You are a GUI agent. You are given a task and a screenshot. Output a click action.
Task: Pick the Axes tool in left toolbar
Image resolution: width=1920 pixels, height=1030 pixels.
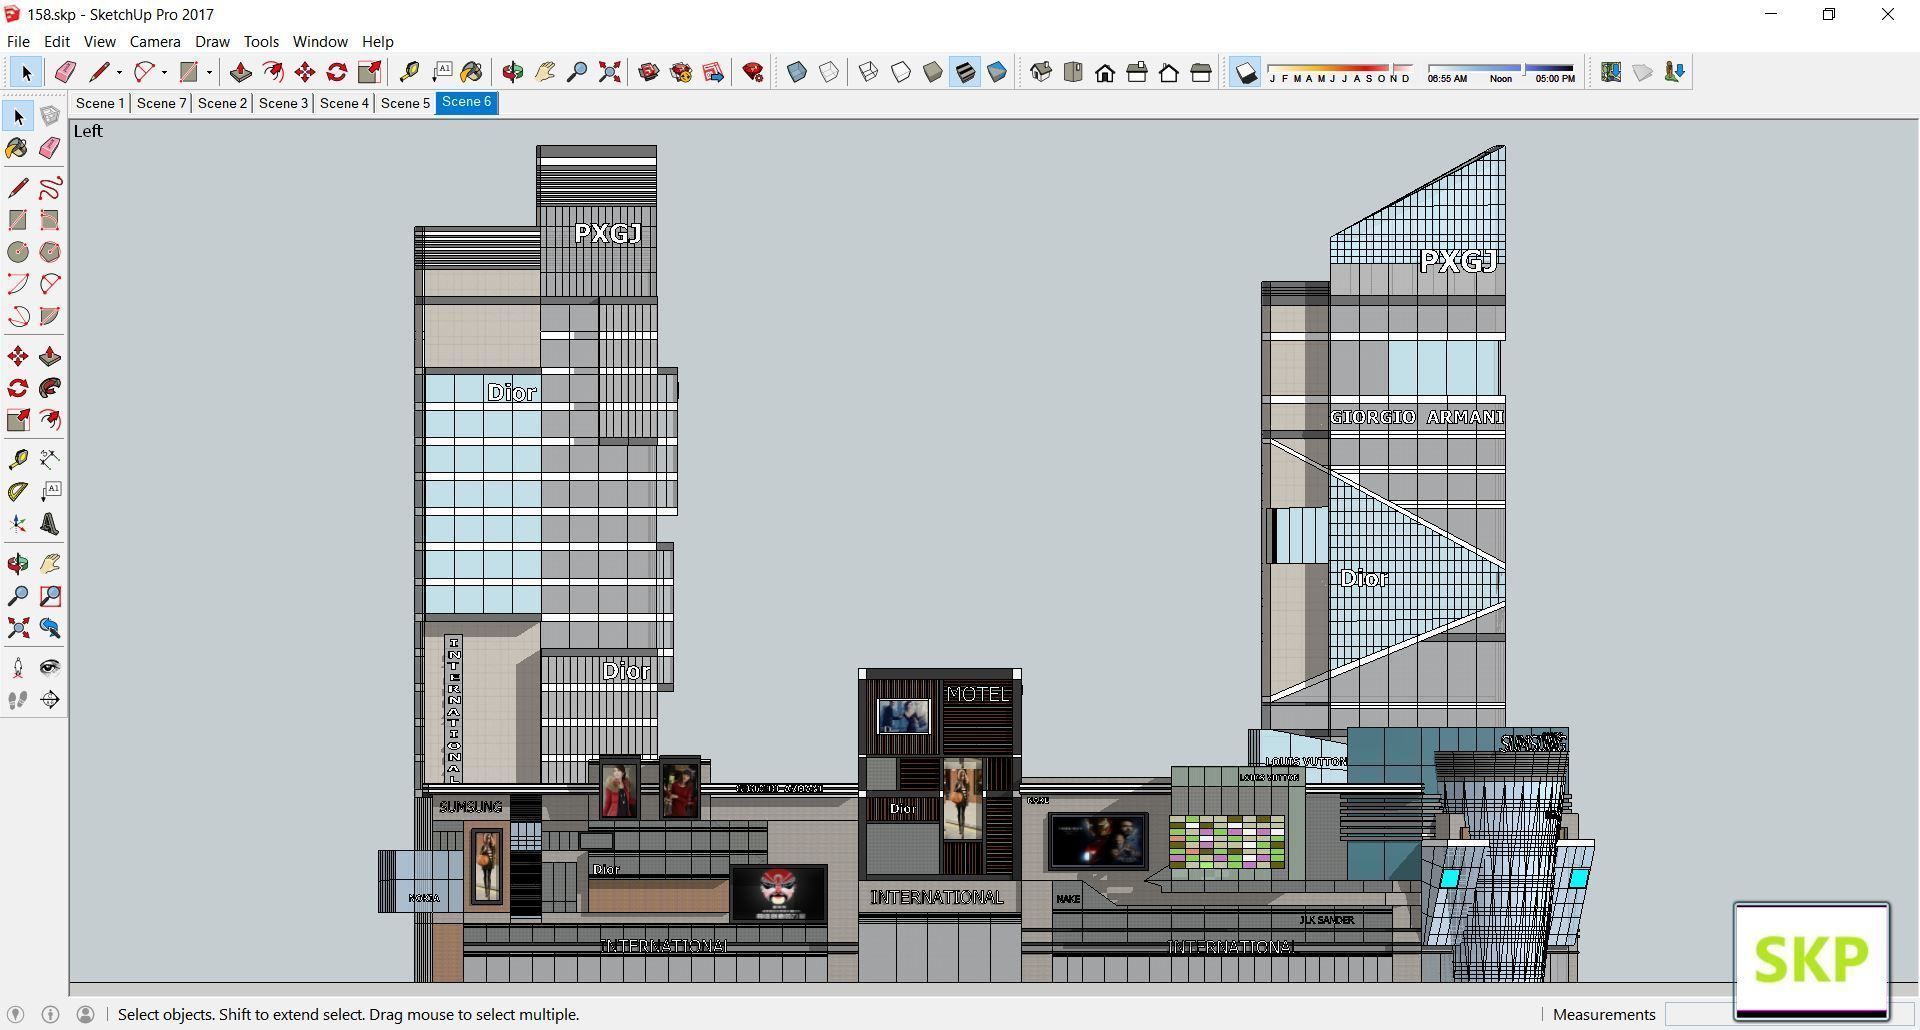(18, 524)
